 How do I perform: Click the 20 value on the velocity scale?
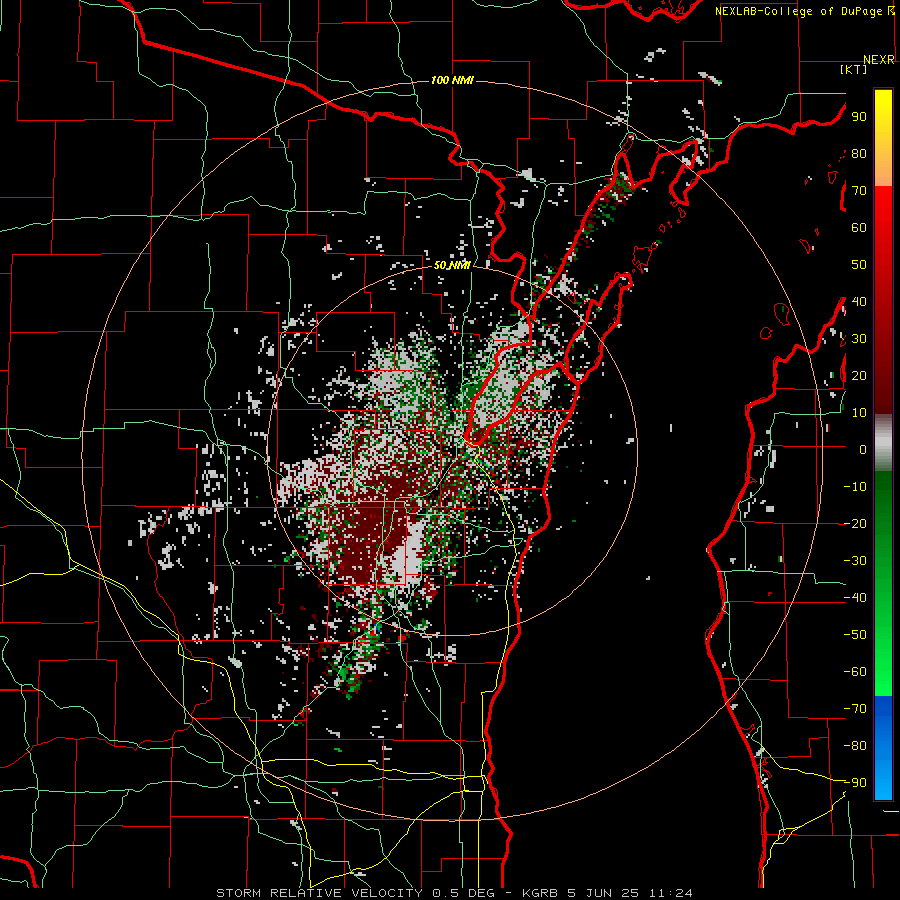tap(859, 376)
